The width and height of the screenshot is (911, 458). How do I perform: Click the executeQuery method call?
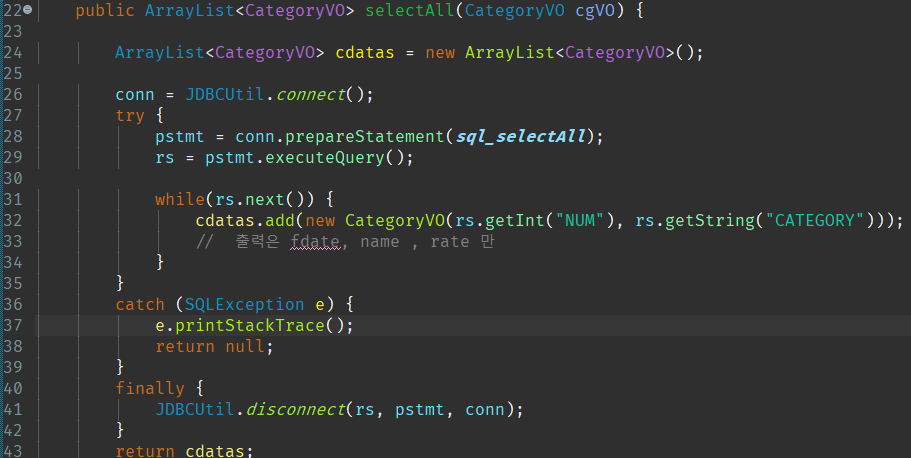coord(325,158)
